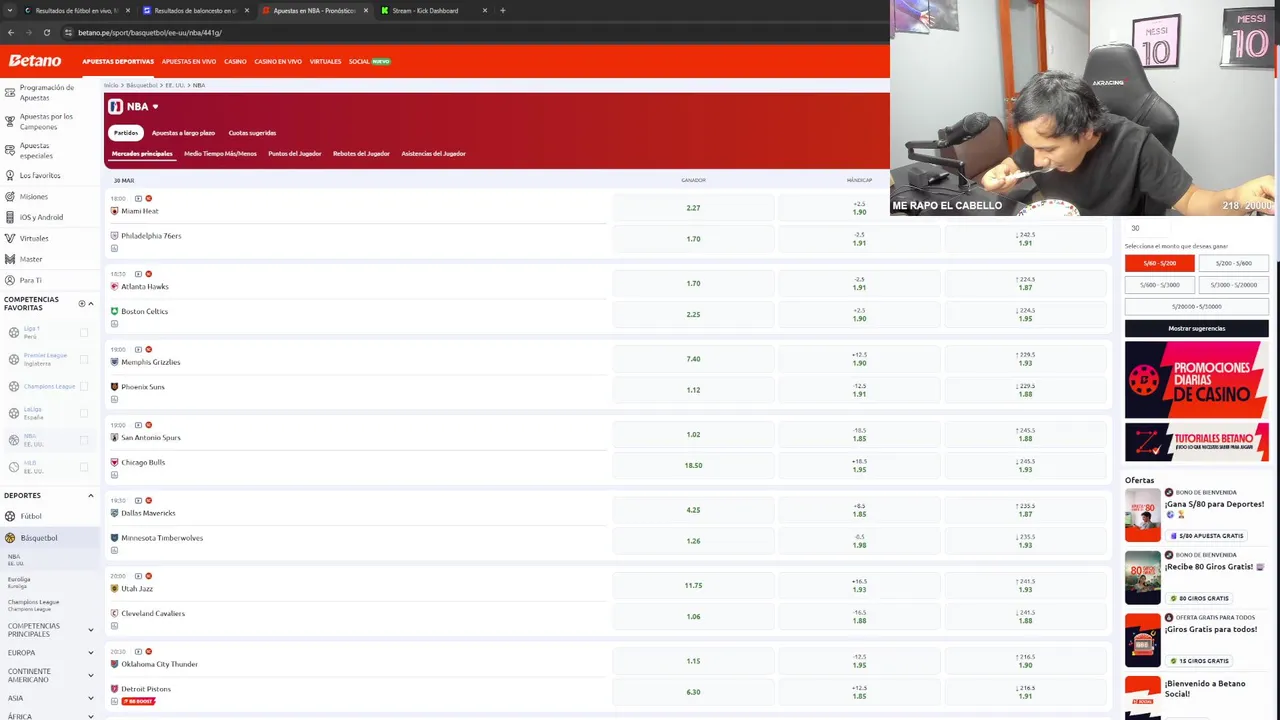Bet on Utah Jazz winner odds 11.75

click(693, 585)
